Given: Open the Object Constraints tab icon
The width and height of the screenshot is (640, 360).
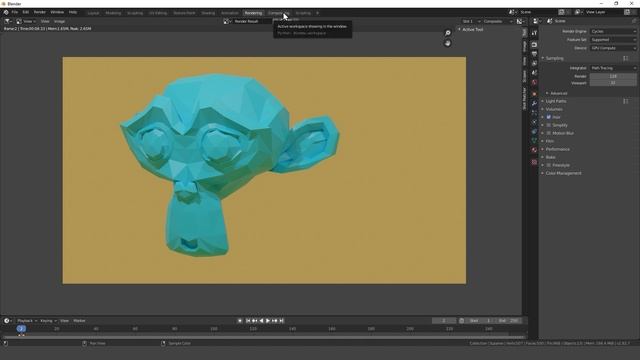Looking at the screenshot, I should point(534,131).
